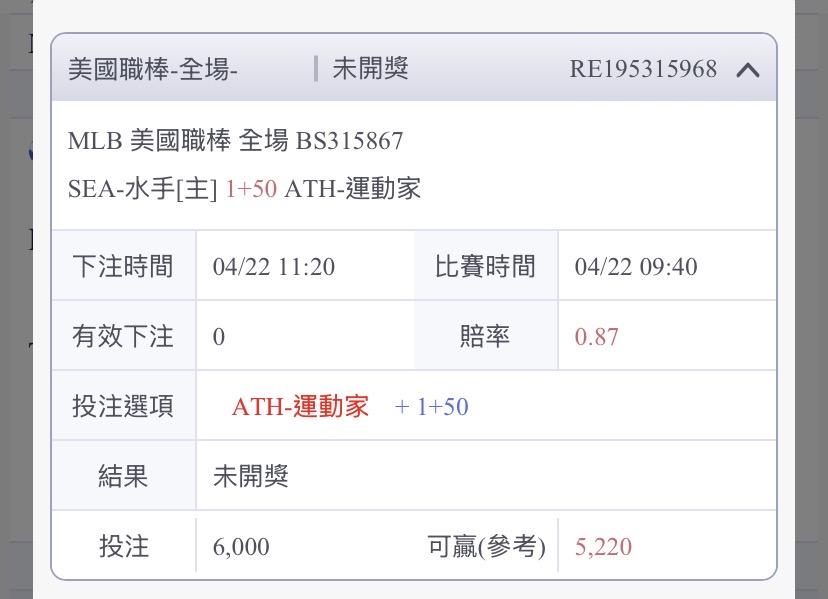Click the 比賽時間 label cell
This screenshot has height=599, width=828.
[485, 267]
